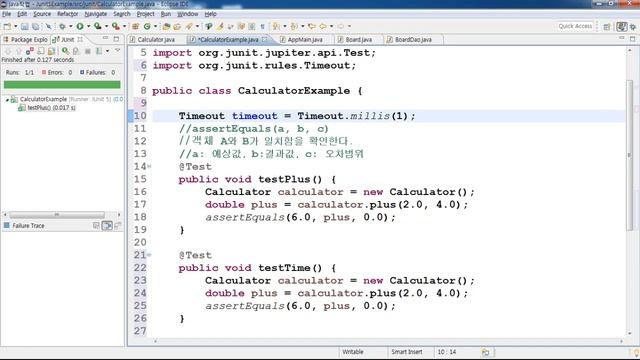Open the Coverage dropdown arrow
Image resolution: width=640 pixels, height=360 pixels.
(x=106, y=27)
